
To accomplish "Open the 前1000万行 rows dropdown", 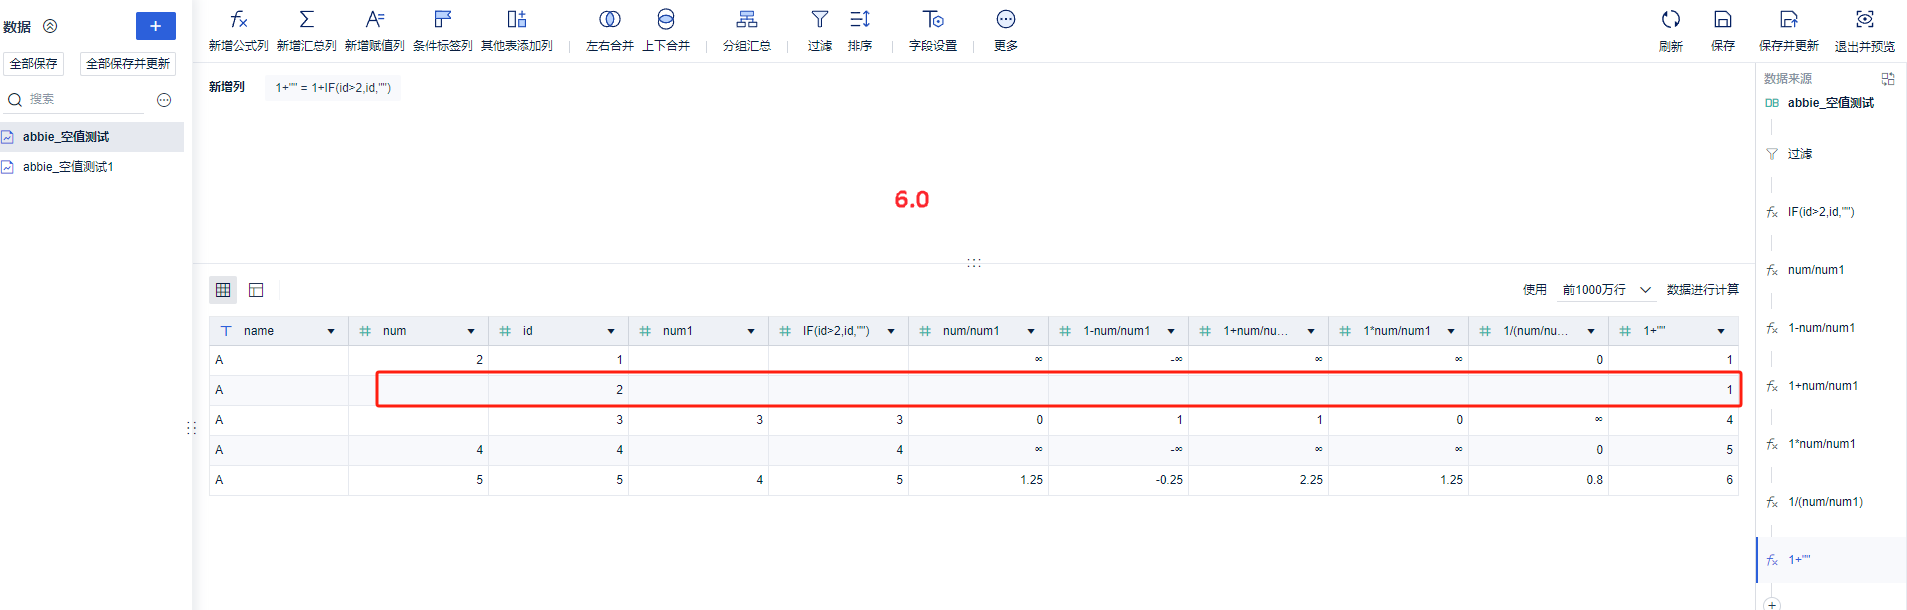I will click(x=1607, y=290).
